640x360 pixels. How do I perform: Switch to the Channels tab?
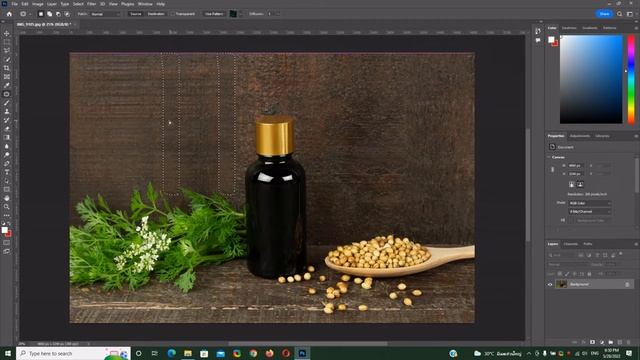(571, 244)
